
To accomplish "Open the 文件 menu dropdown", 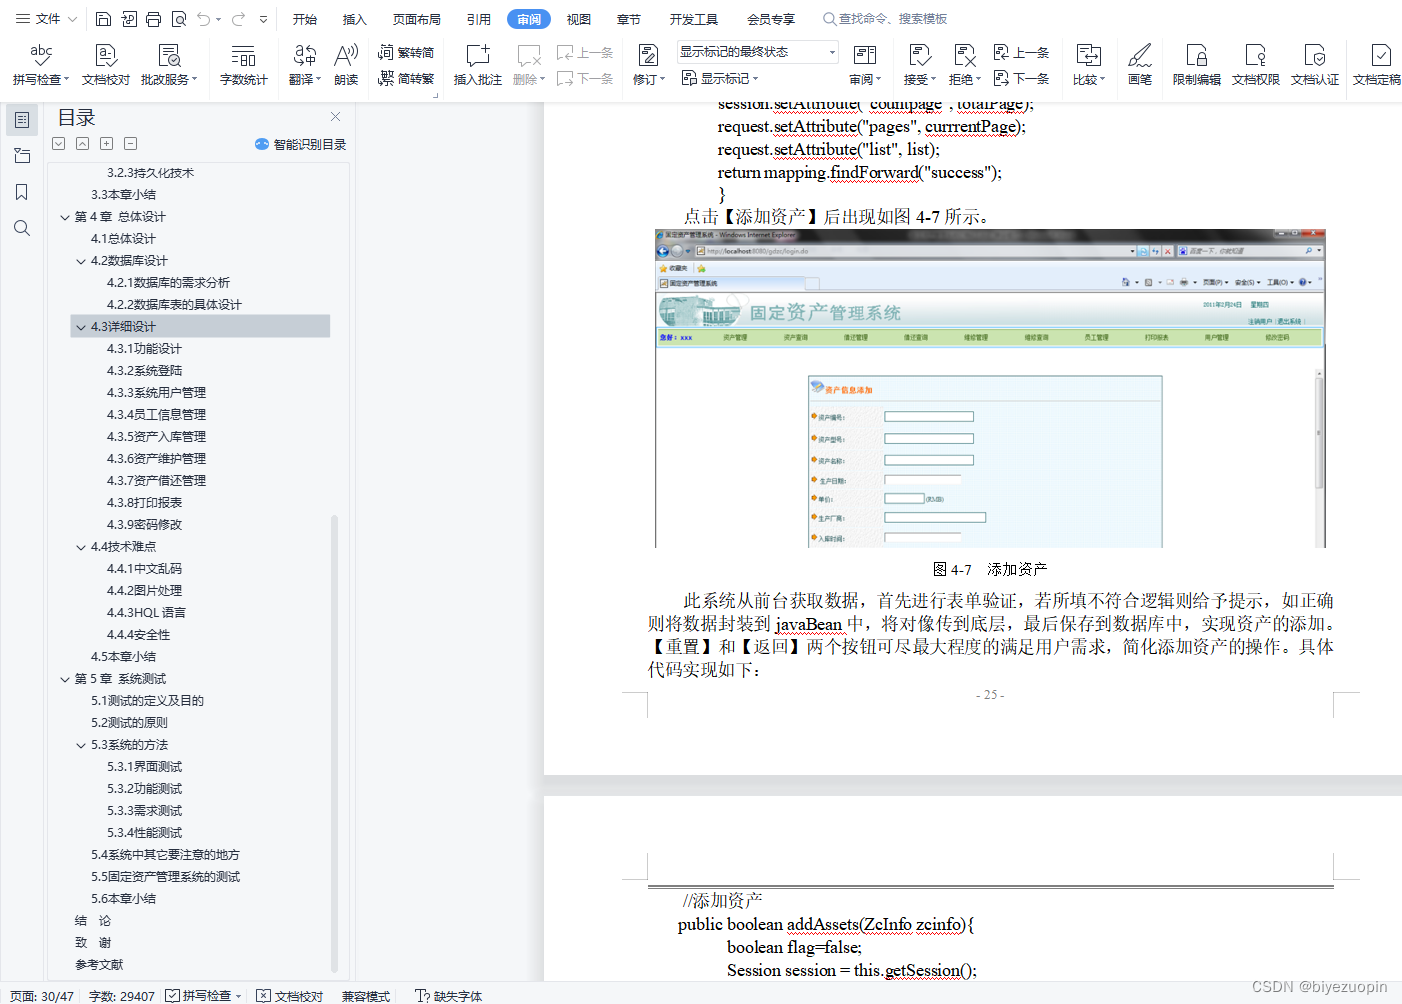I will coord(47,19).
